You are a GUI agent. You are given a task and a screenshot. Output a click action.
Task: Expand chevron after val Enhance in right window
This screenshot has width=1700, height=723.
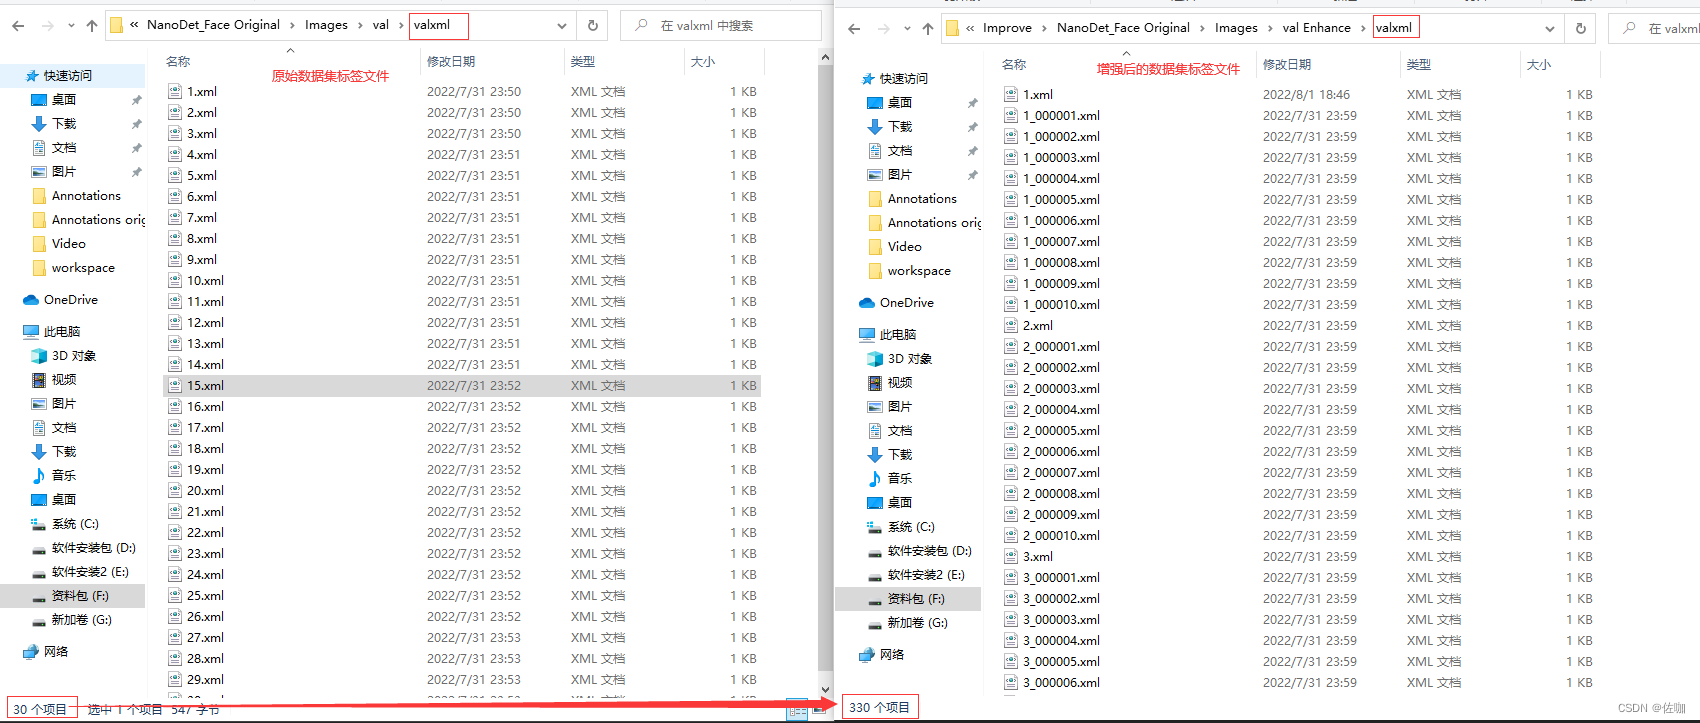click(x=1364, y=28)
